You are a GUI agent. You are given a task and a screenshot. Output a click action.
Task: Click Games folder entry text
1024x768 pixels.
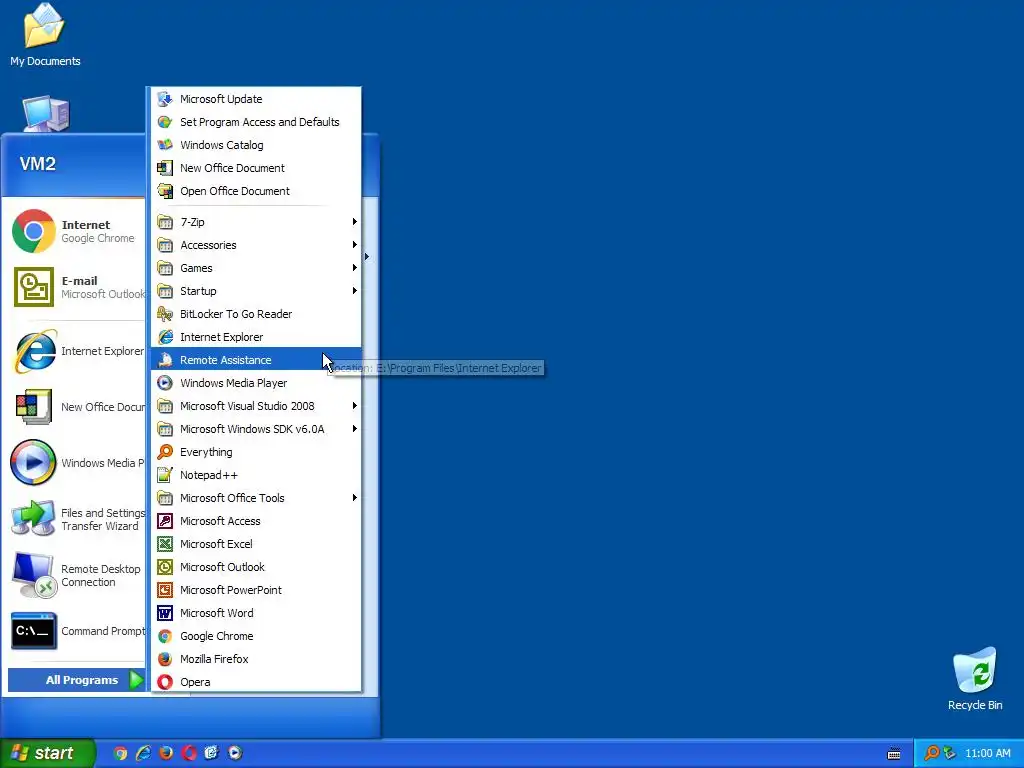click(196, 268)
